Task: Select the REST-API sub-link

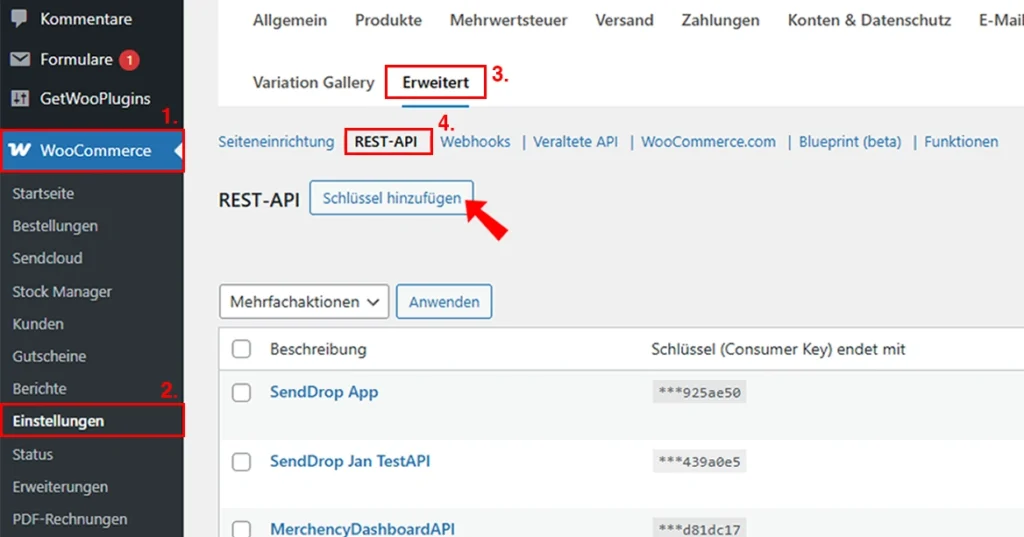Action: pyautogui.click(x=386, y=142)
